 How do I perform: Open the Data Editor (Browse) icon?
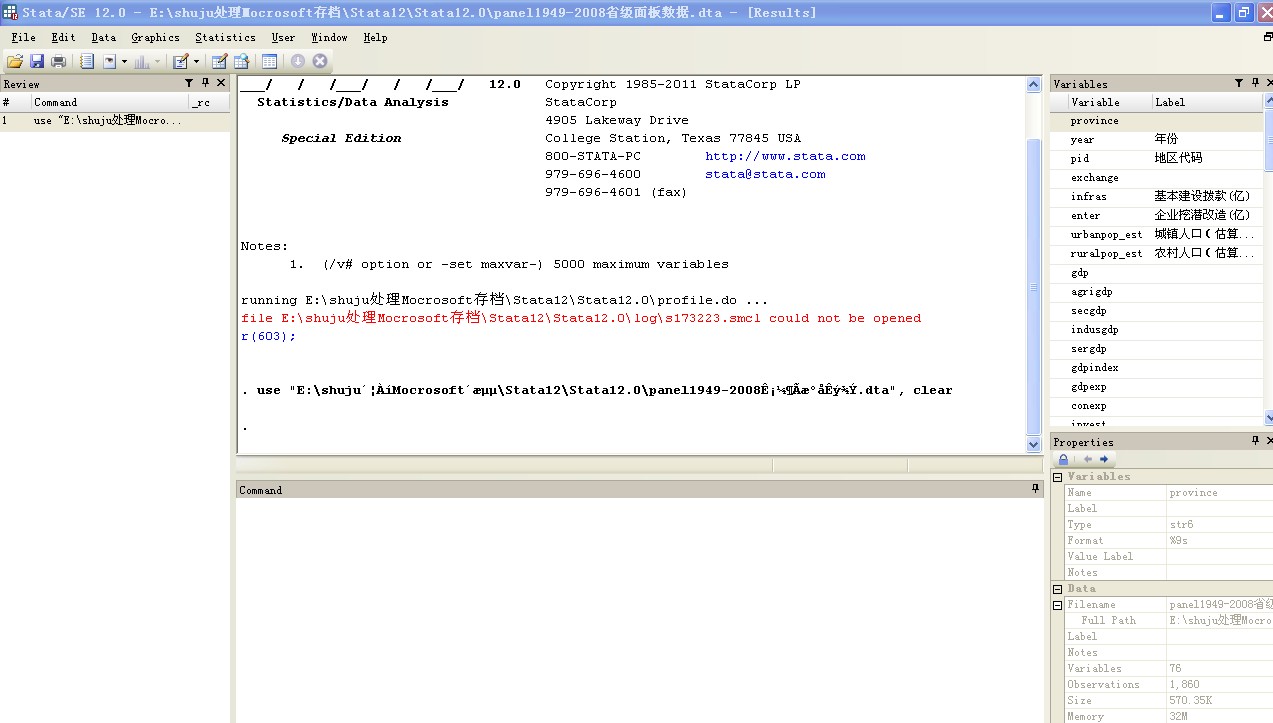tap(241, 61)
